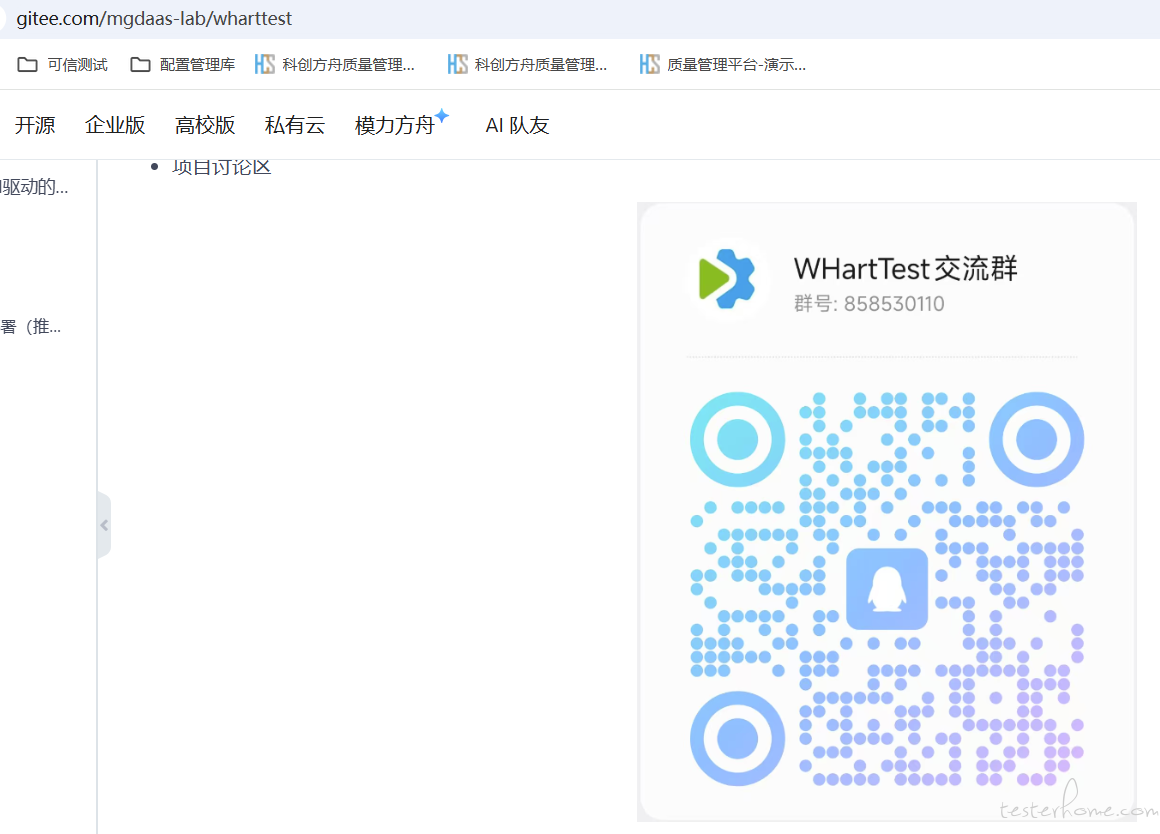Collapse the left sidebar with the arrow handle
Screen dimensions: 1160x834
(104, 525)
